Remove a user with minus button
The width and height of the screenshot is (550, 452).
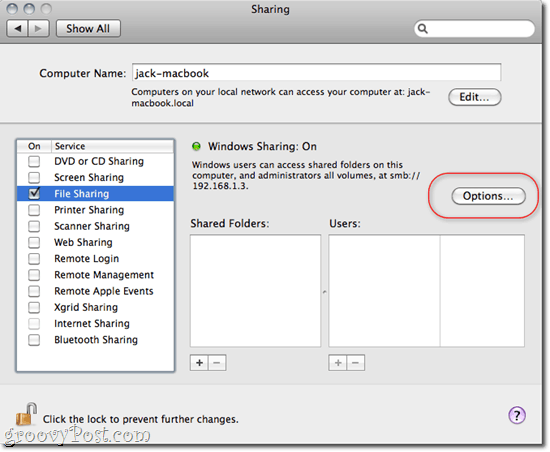pyautogui.click(x=356, y=363)
